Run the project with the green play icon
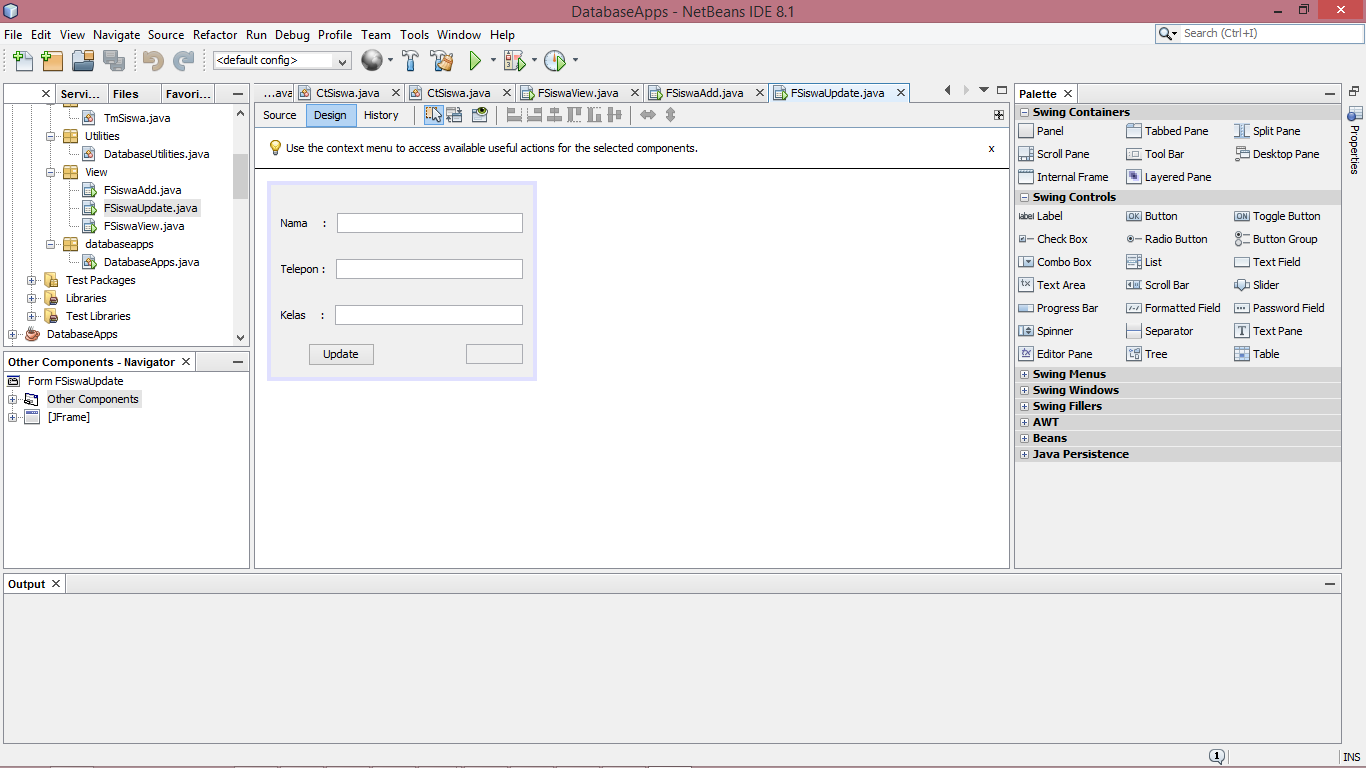This screenshot has width=1366, height=768. point(476,61)
